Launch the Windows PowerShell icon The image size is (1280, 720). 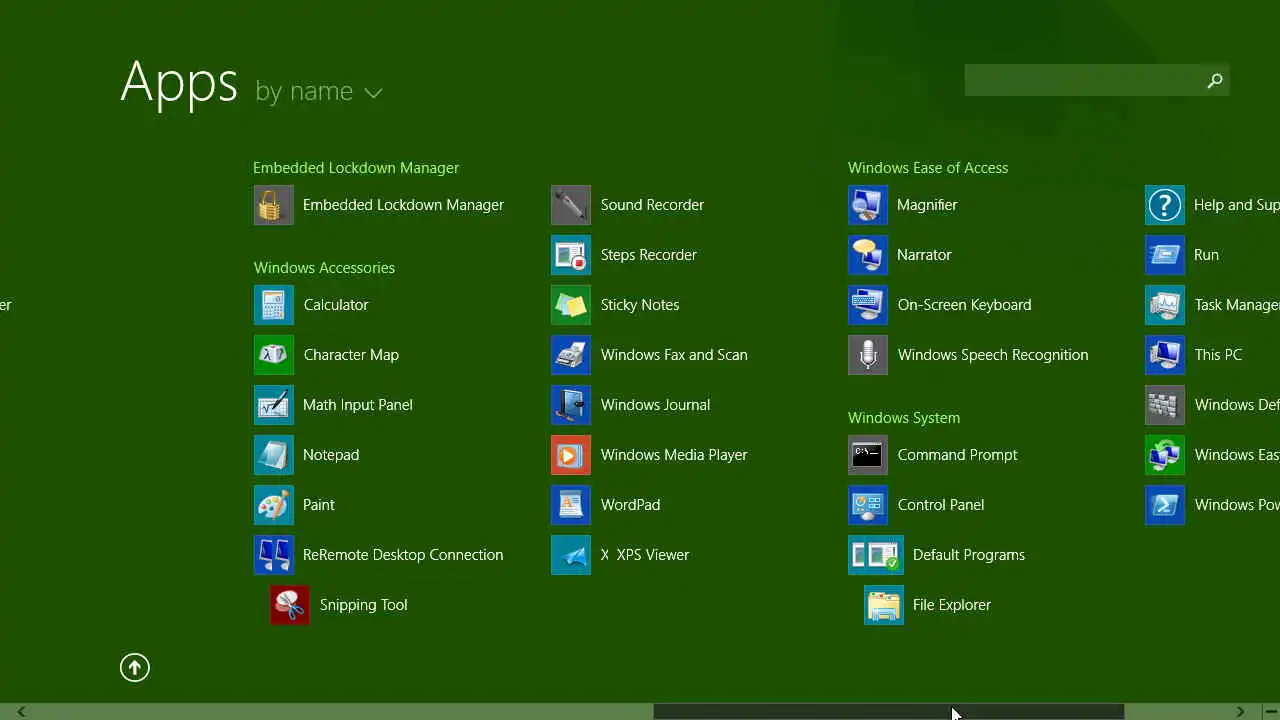[1165, 505]
